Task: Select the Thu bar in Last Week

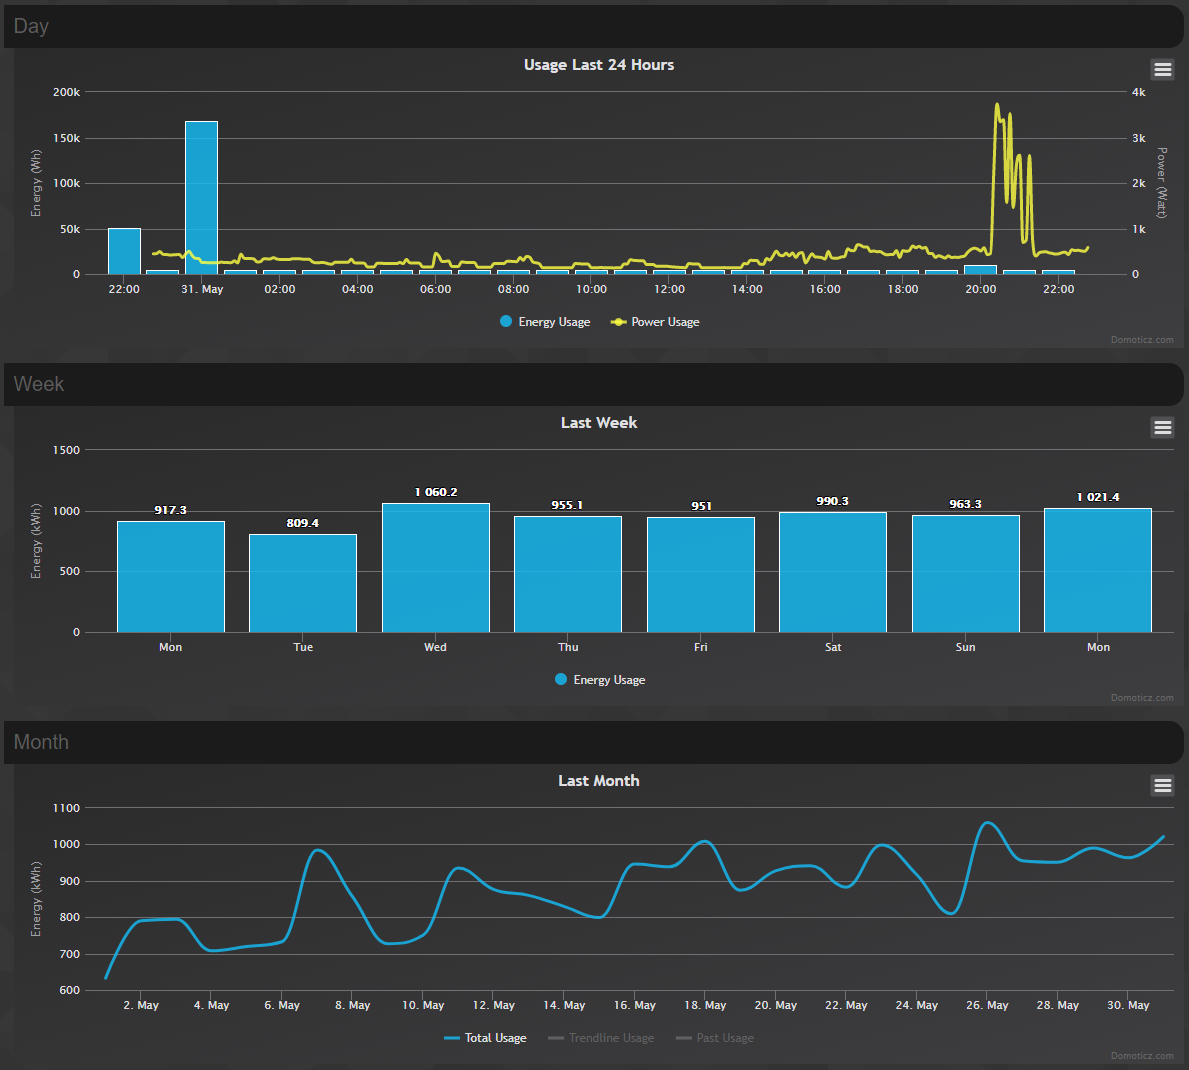Action: 568,574
